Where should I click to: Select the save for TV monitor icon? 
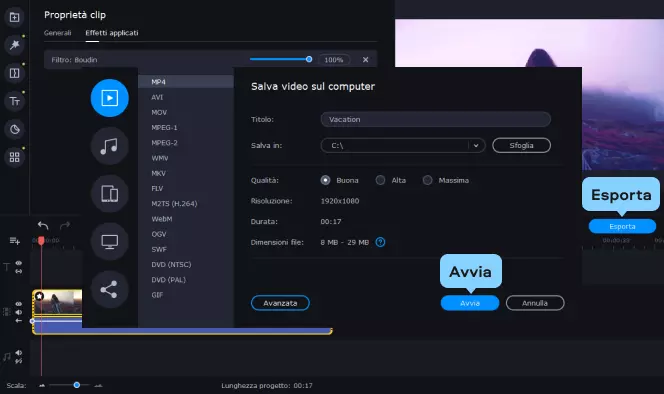[x=110, y=241]
